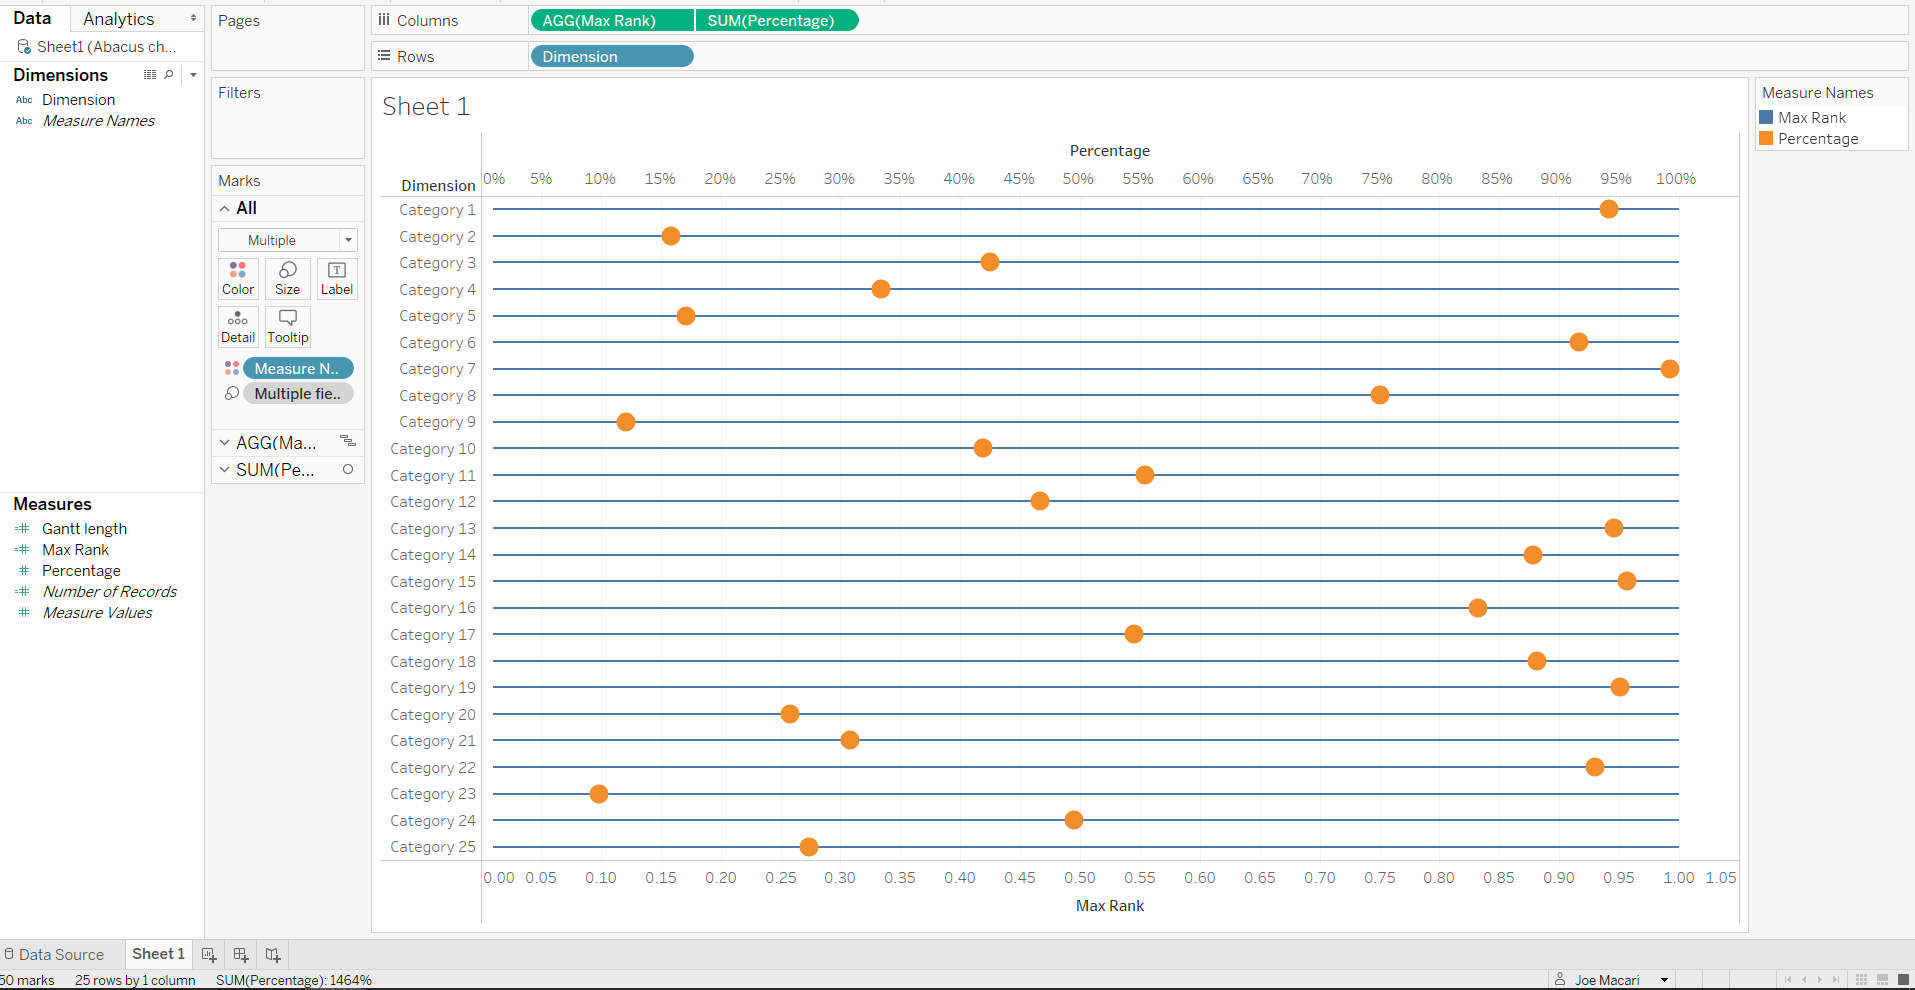Open the Joe Macari account menu

1608,979
